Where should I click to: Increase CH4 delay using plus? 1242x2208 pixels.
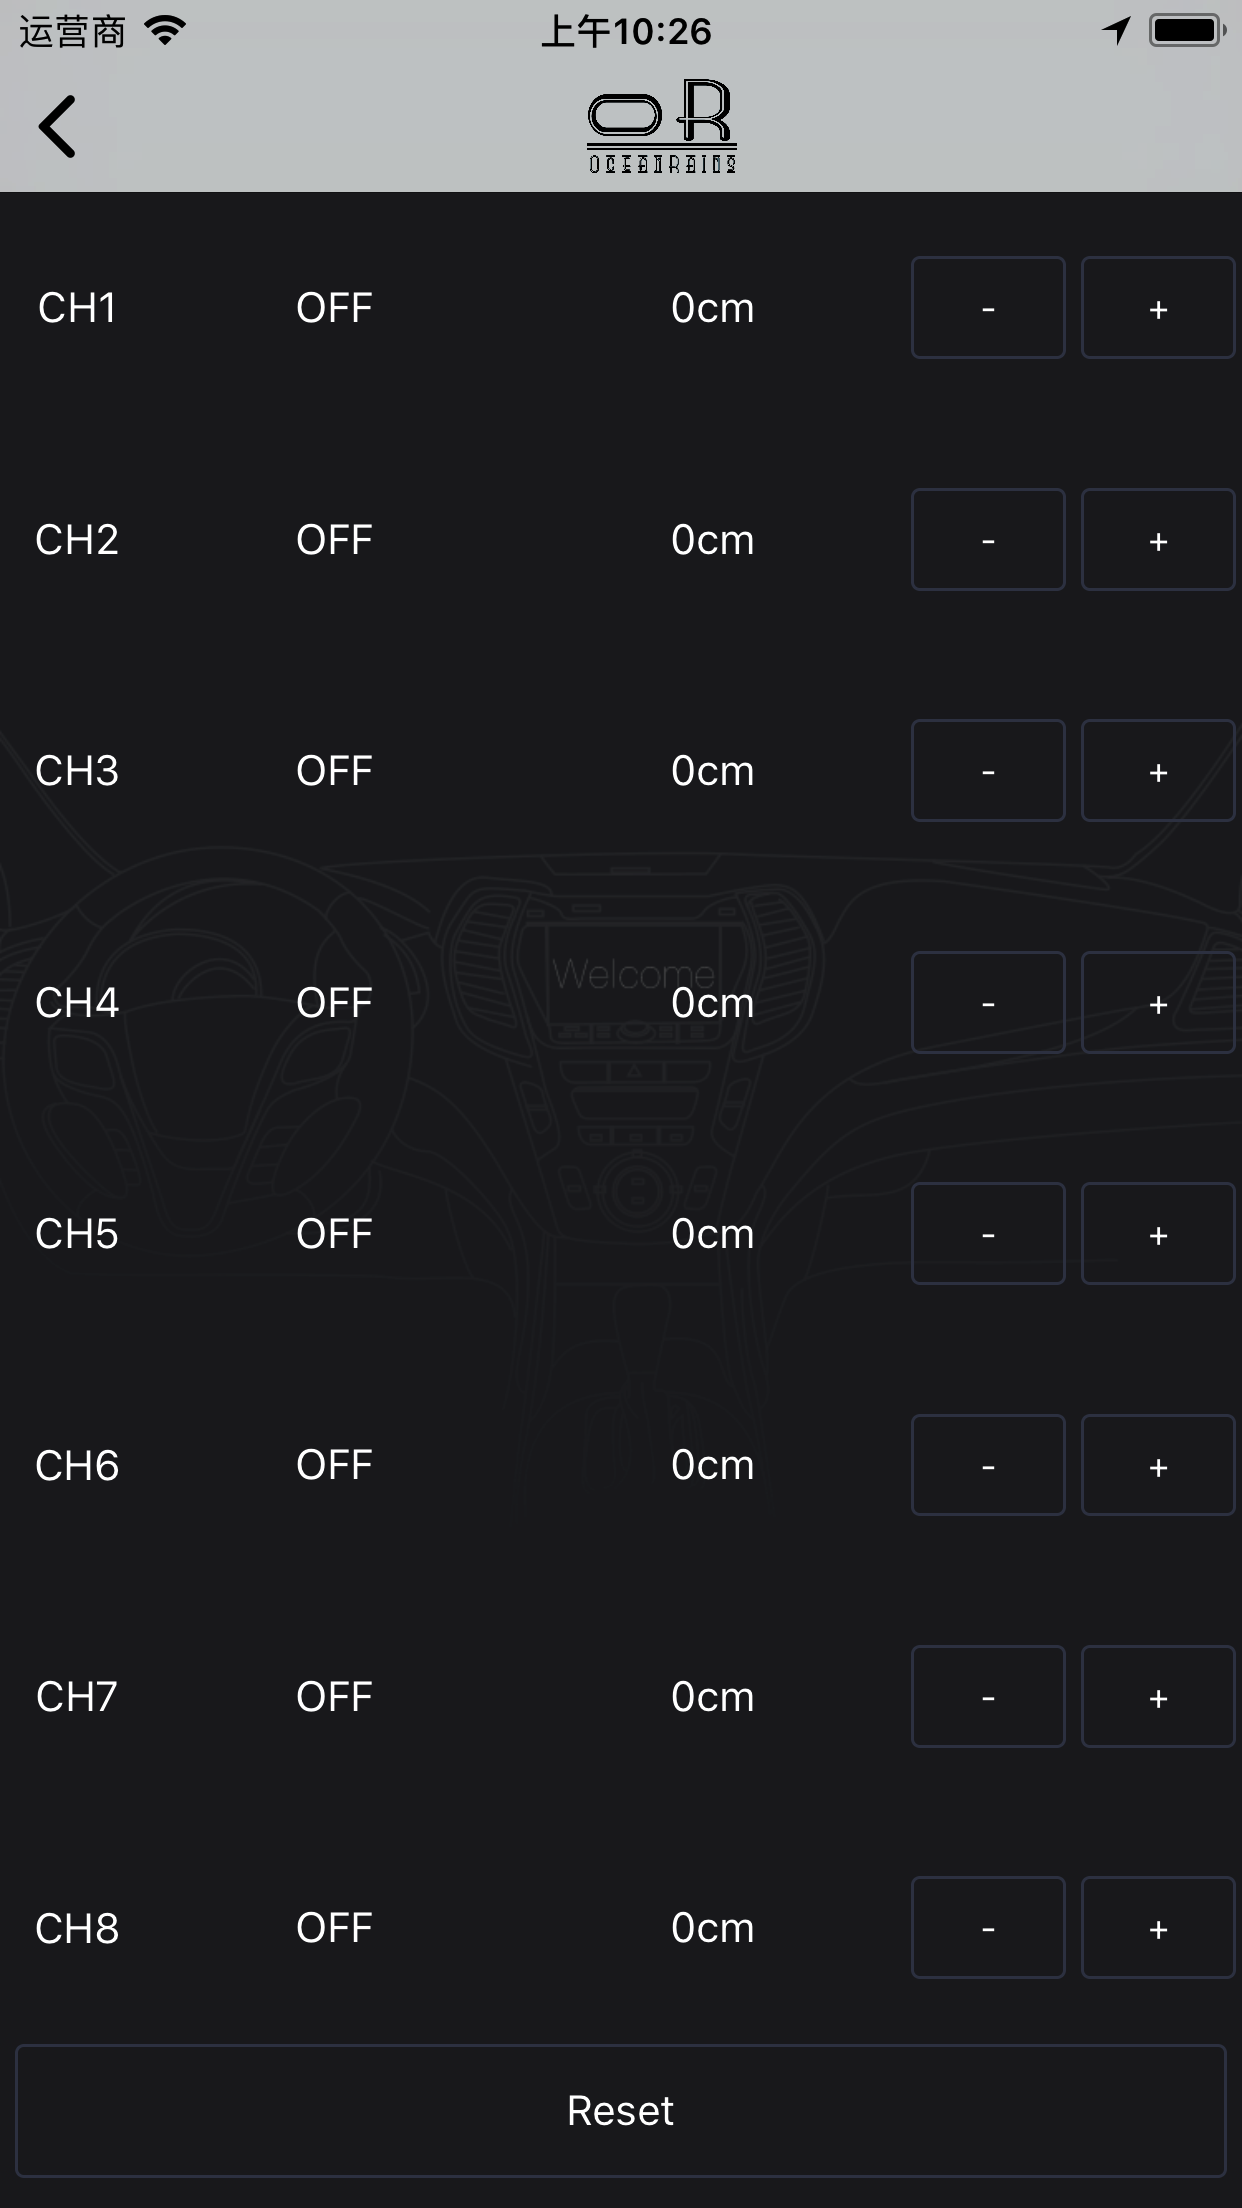[1157, 1003]
